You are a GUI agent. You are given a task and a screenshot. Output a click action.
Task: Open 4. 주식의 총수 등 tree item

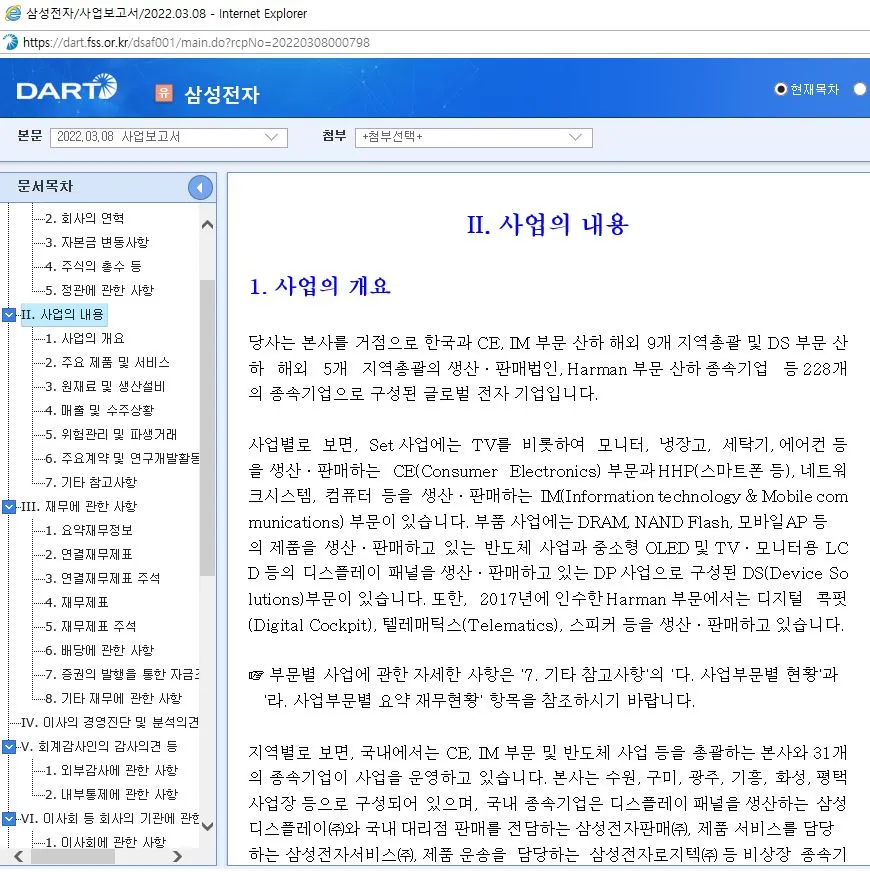tap(93, 266)
